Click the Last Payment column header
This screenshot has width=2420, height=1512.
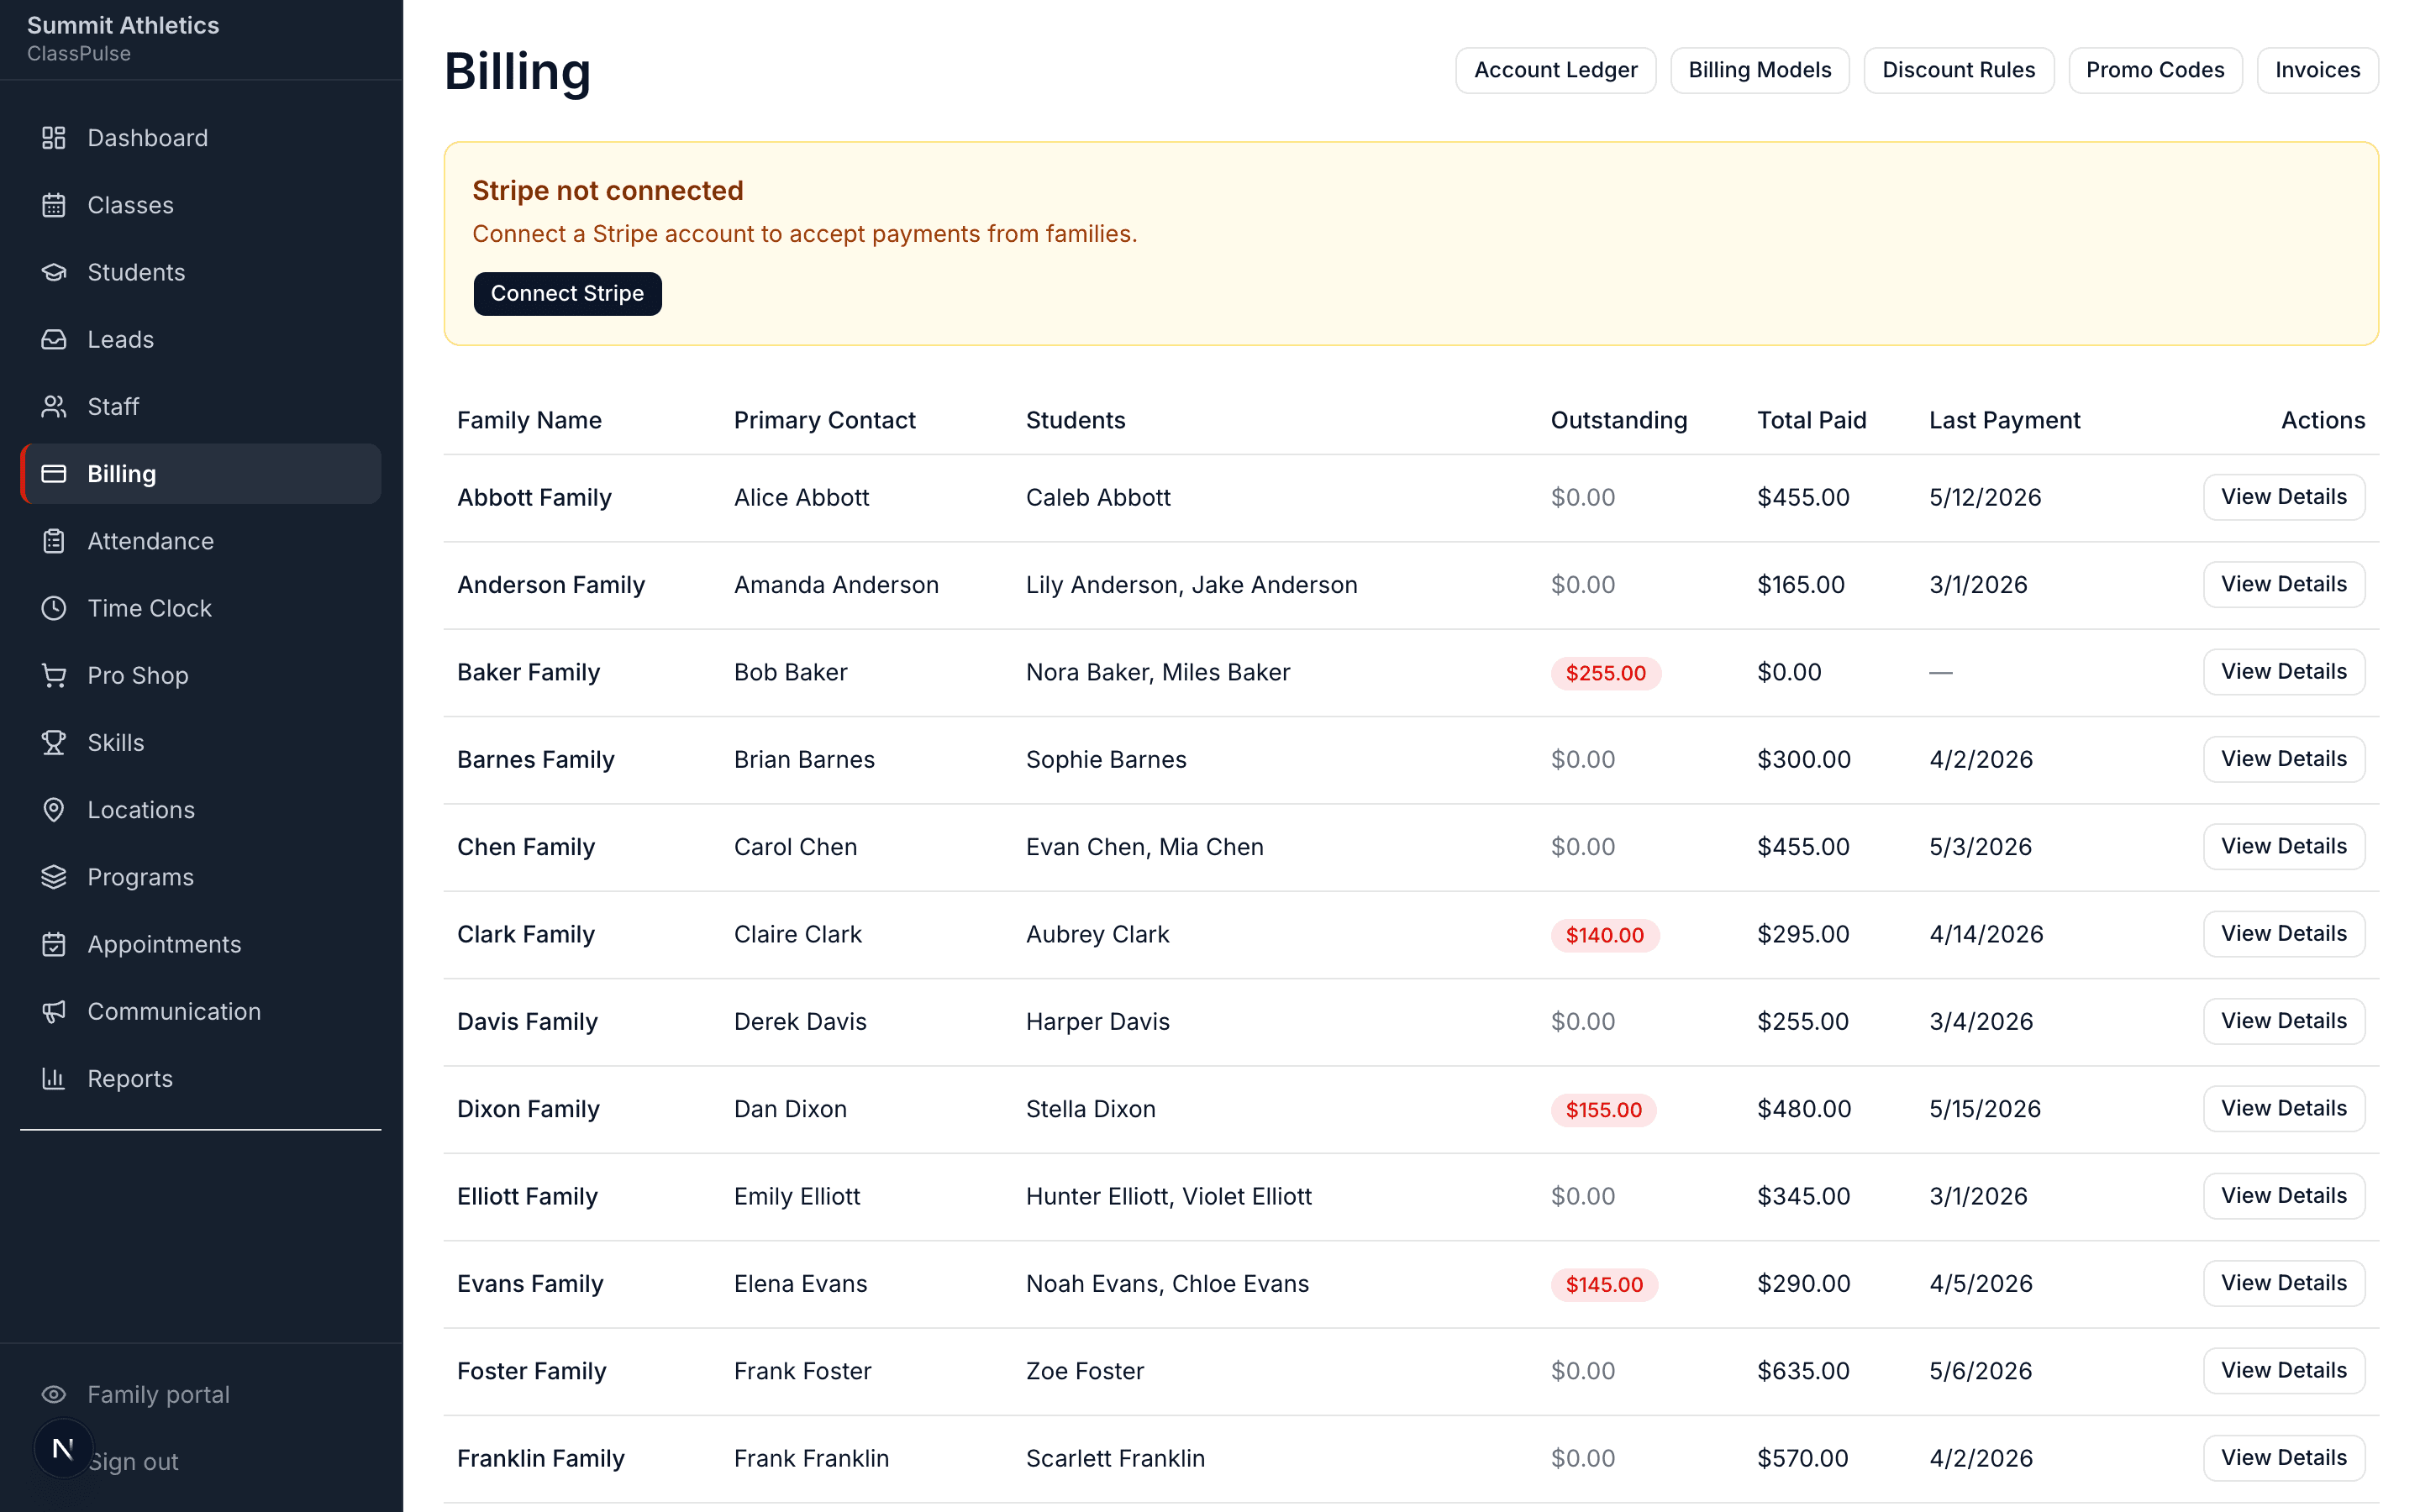(x=2004, y=420)
